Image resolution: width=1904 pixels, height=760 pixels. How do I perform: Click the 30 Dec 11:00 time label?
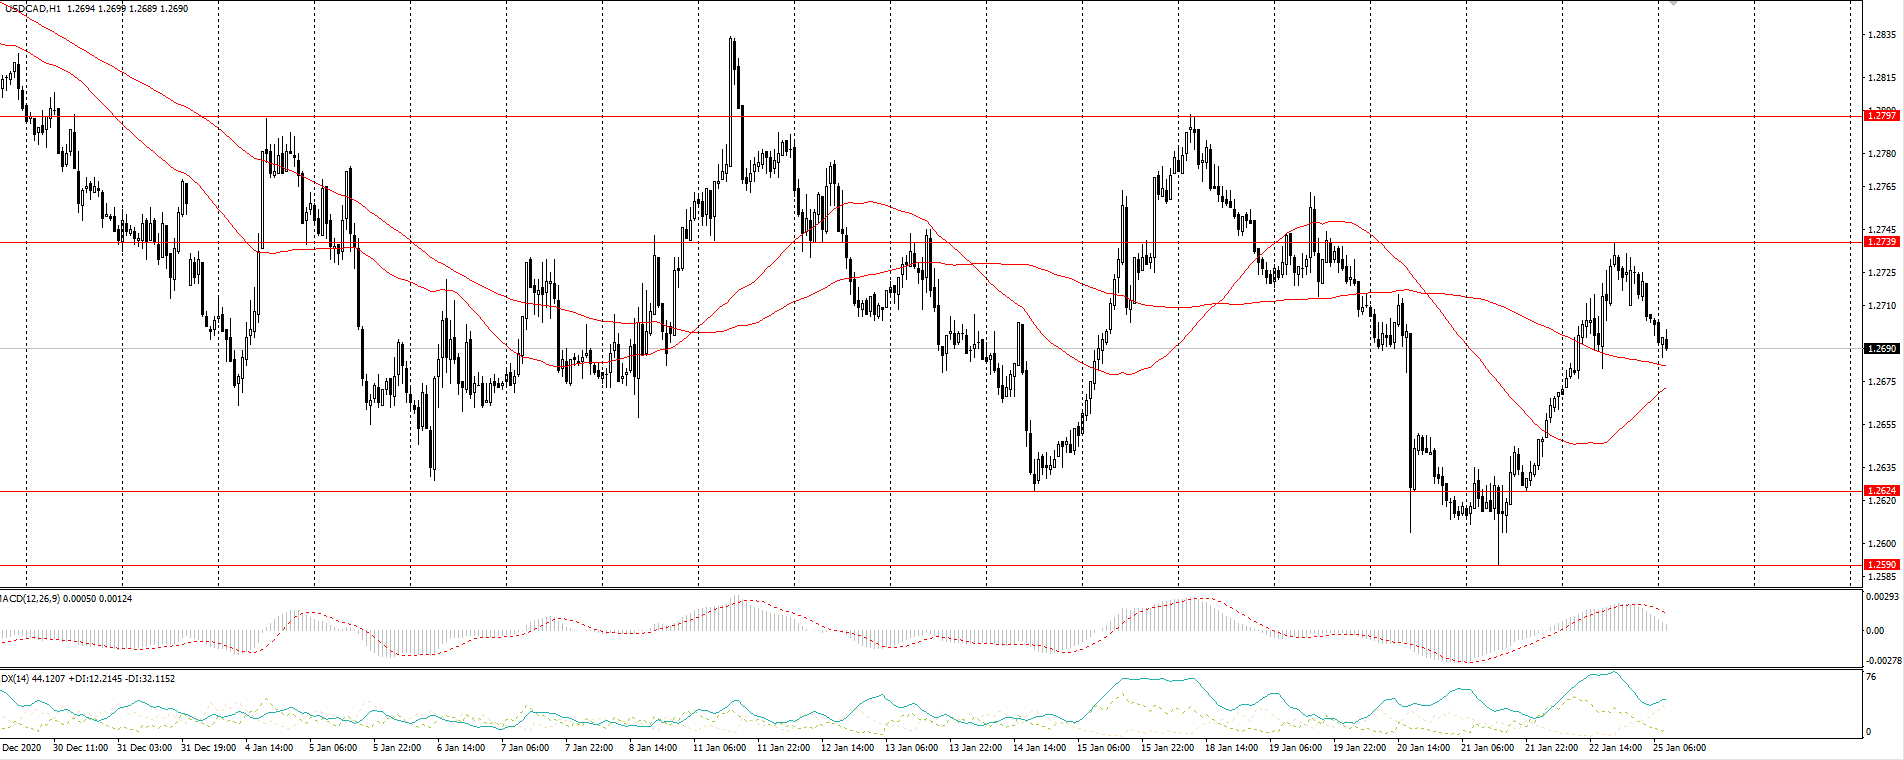80,748
